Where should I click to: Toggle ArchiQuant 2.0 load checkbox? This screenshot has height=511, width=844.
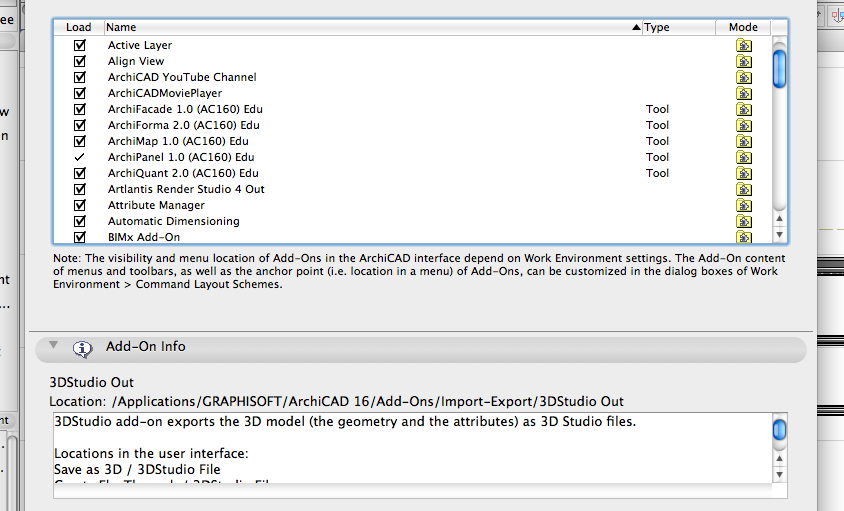coord(80,173)
